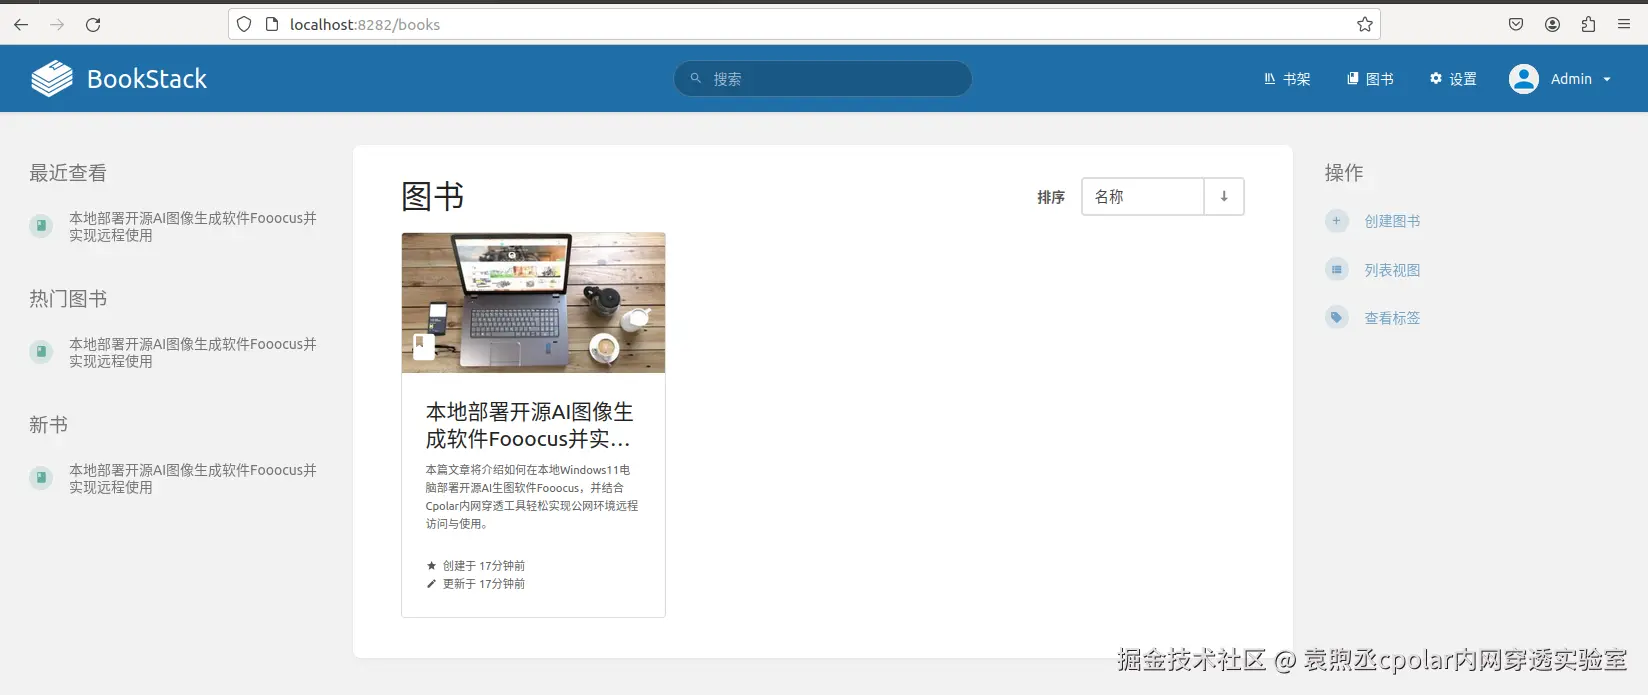
Task: Click the 搜索 search input field
Action: pos(823,79)
